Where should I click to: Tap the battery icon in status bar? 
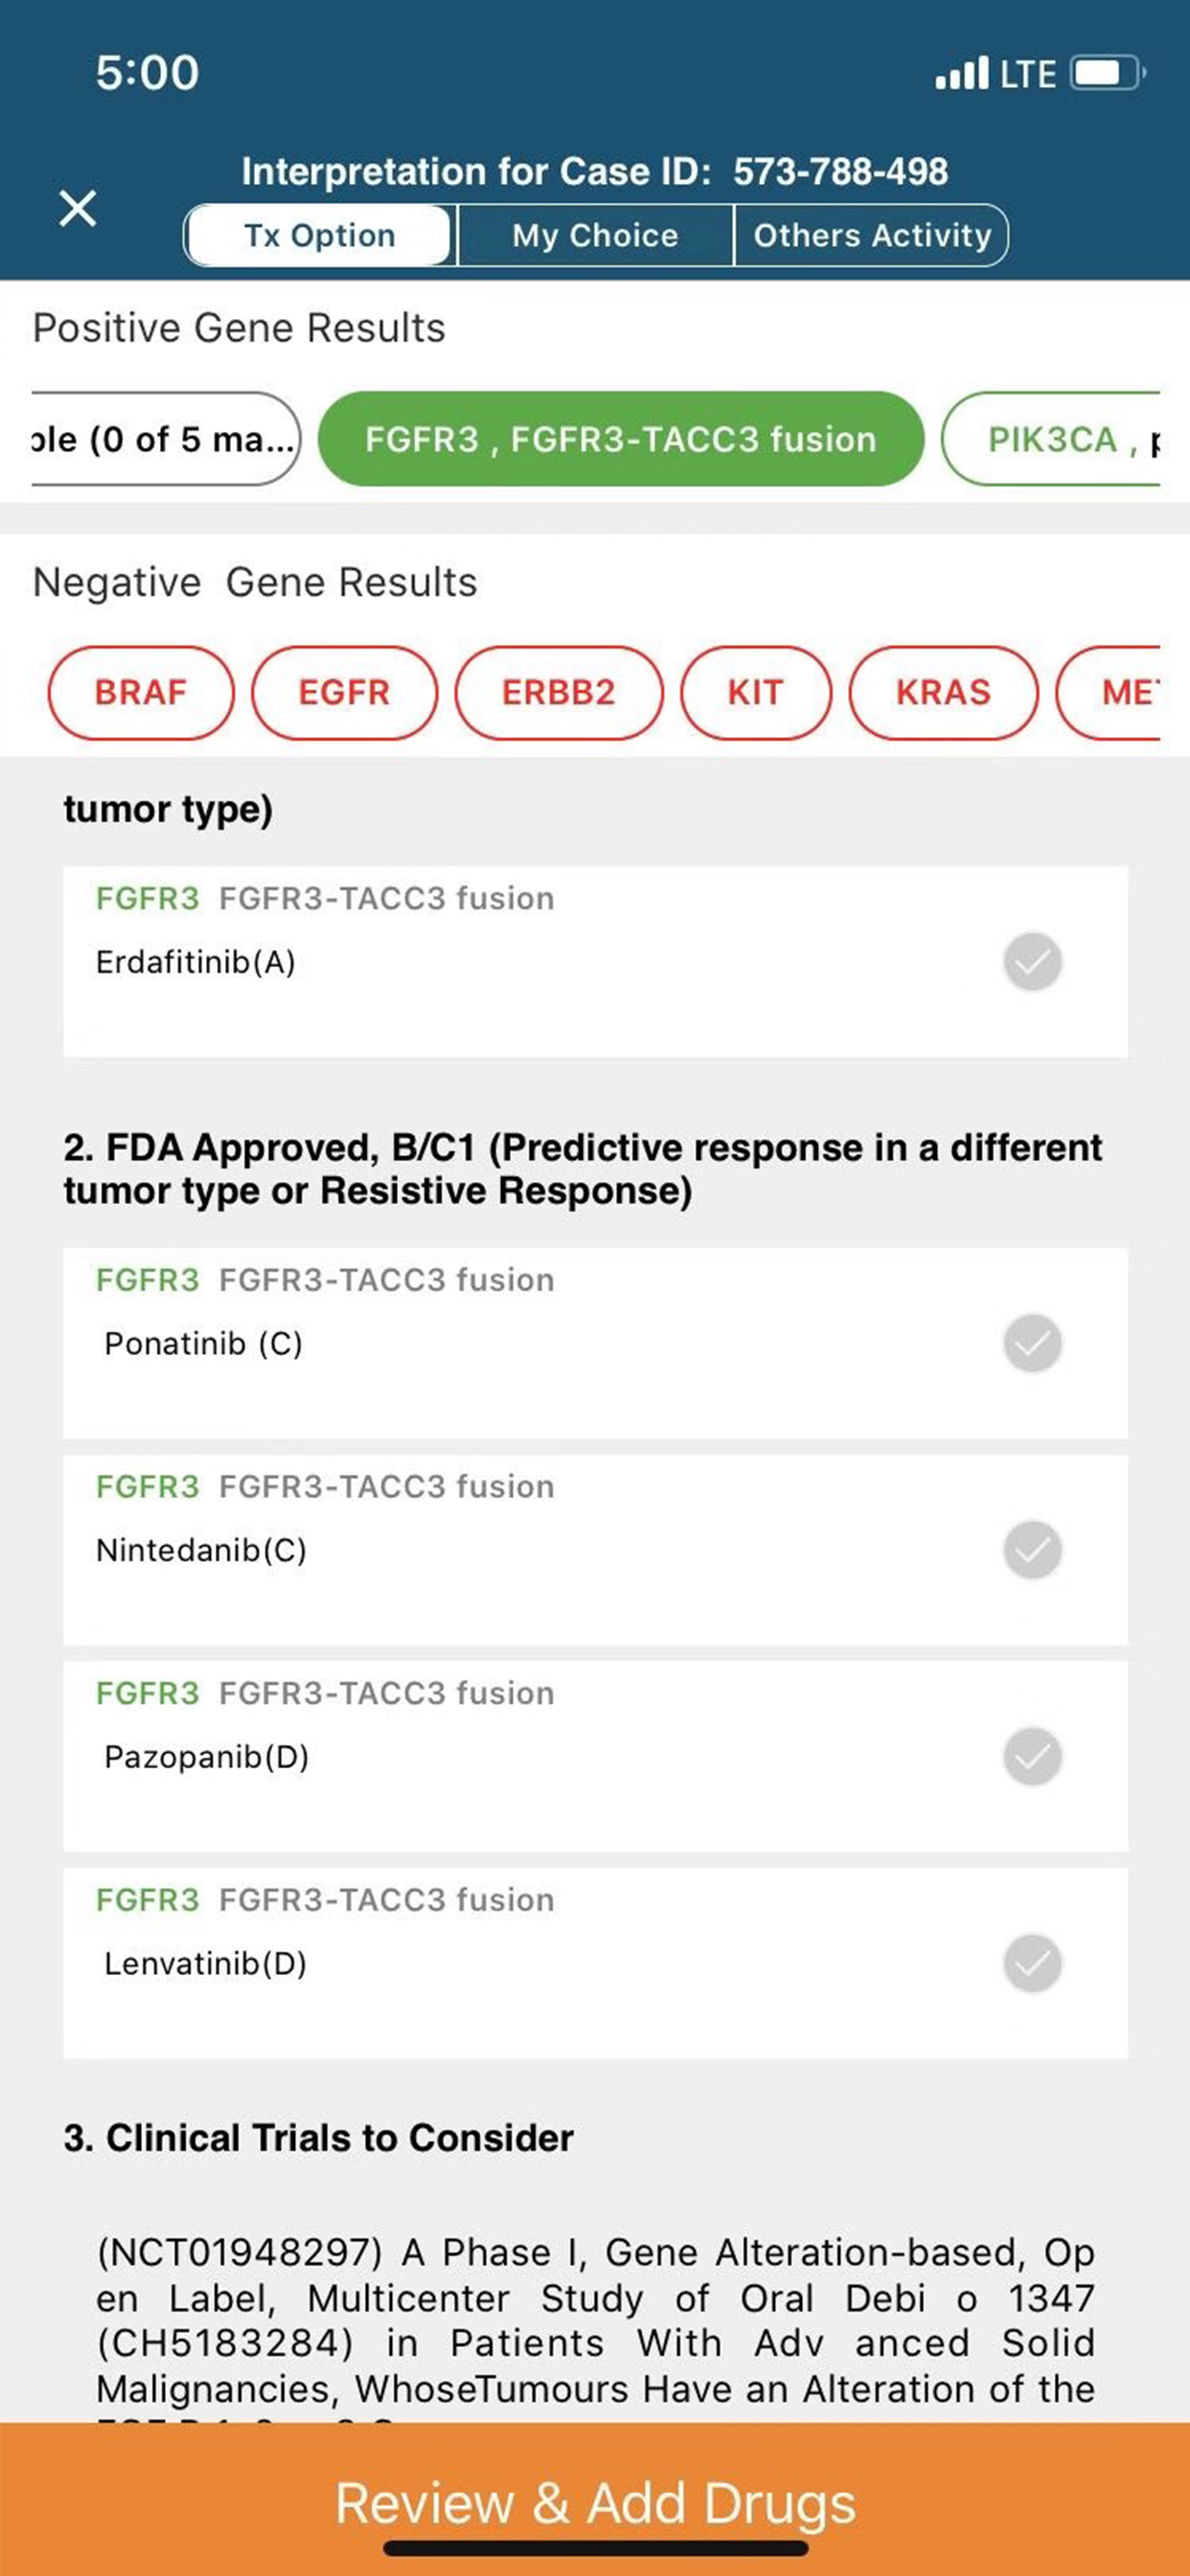point(1105,74)
